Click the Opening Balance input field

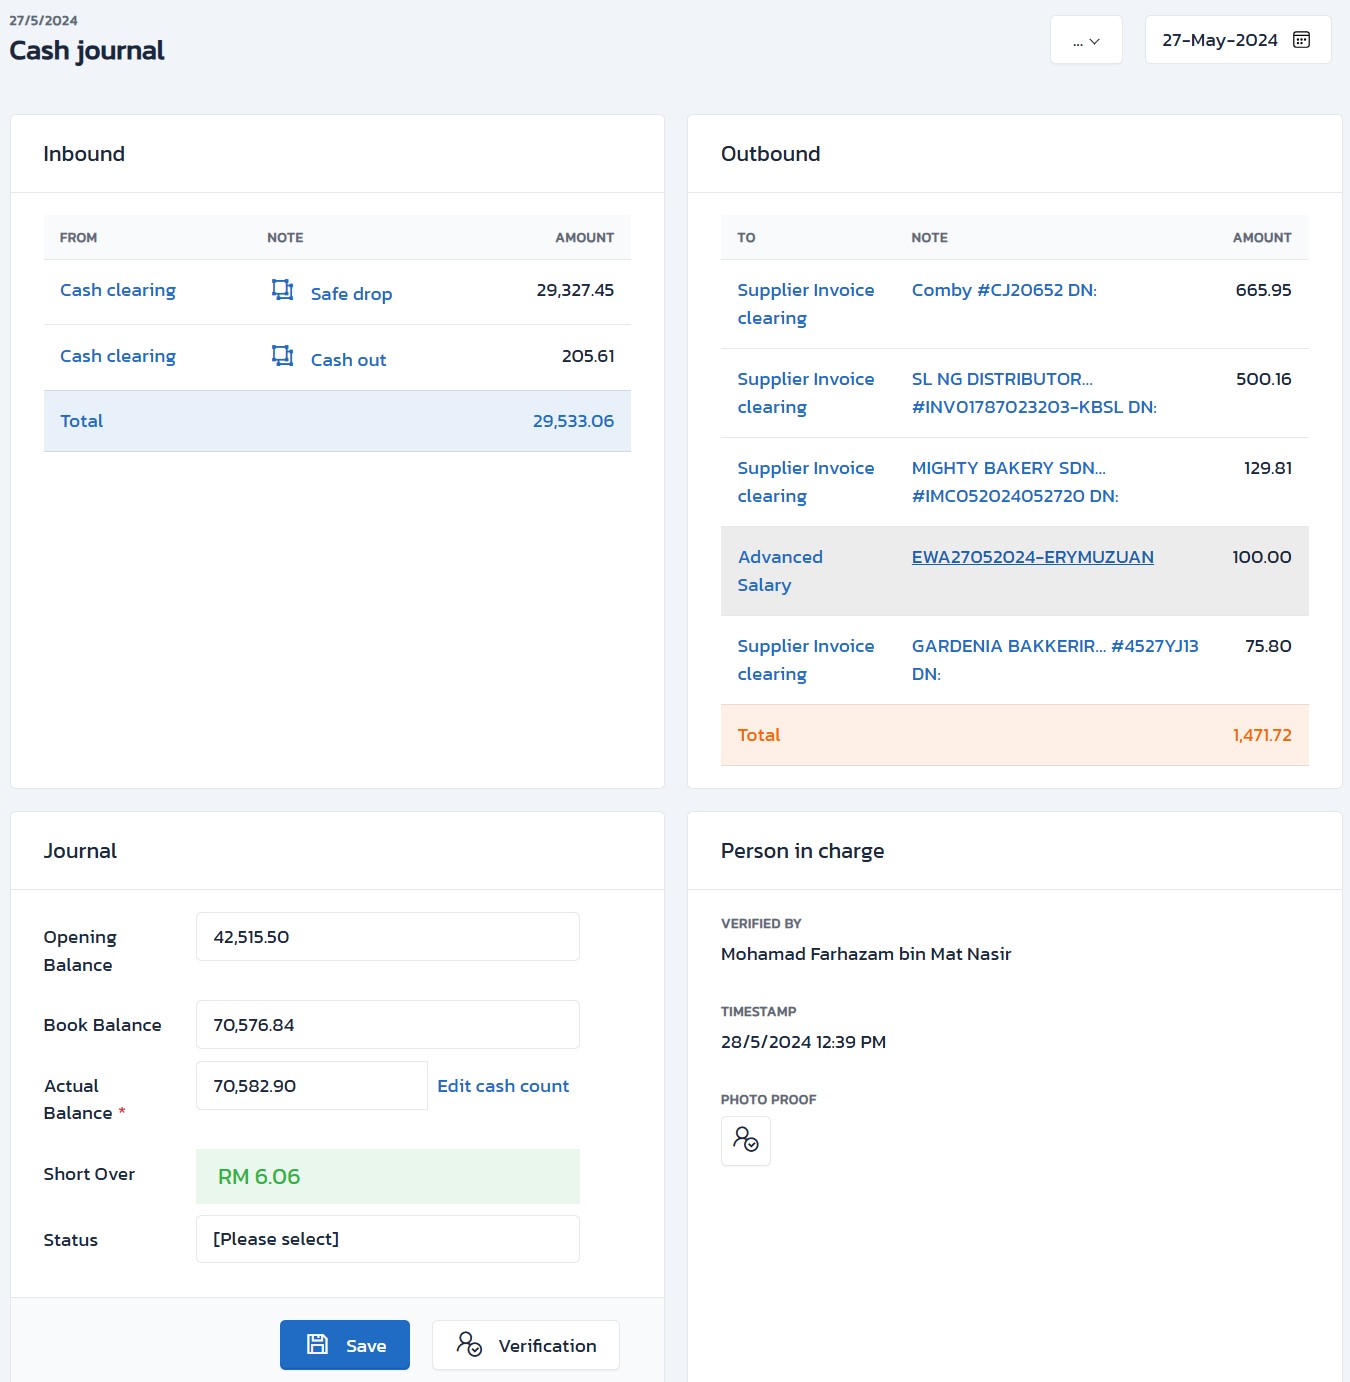click(387, 937)
